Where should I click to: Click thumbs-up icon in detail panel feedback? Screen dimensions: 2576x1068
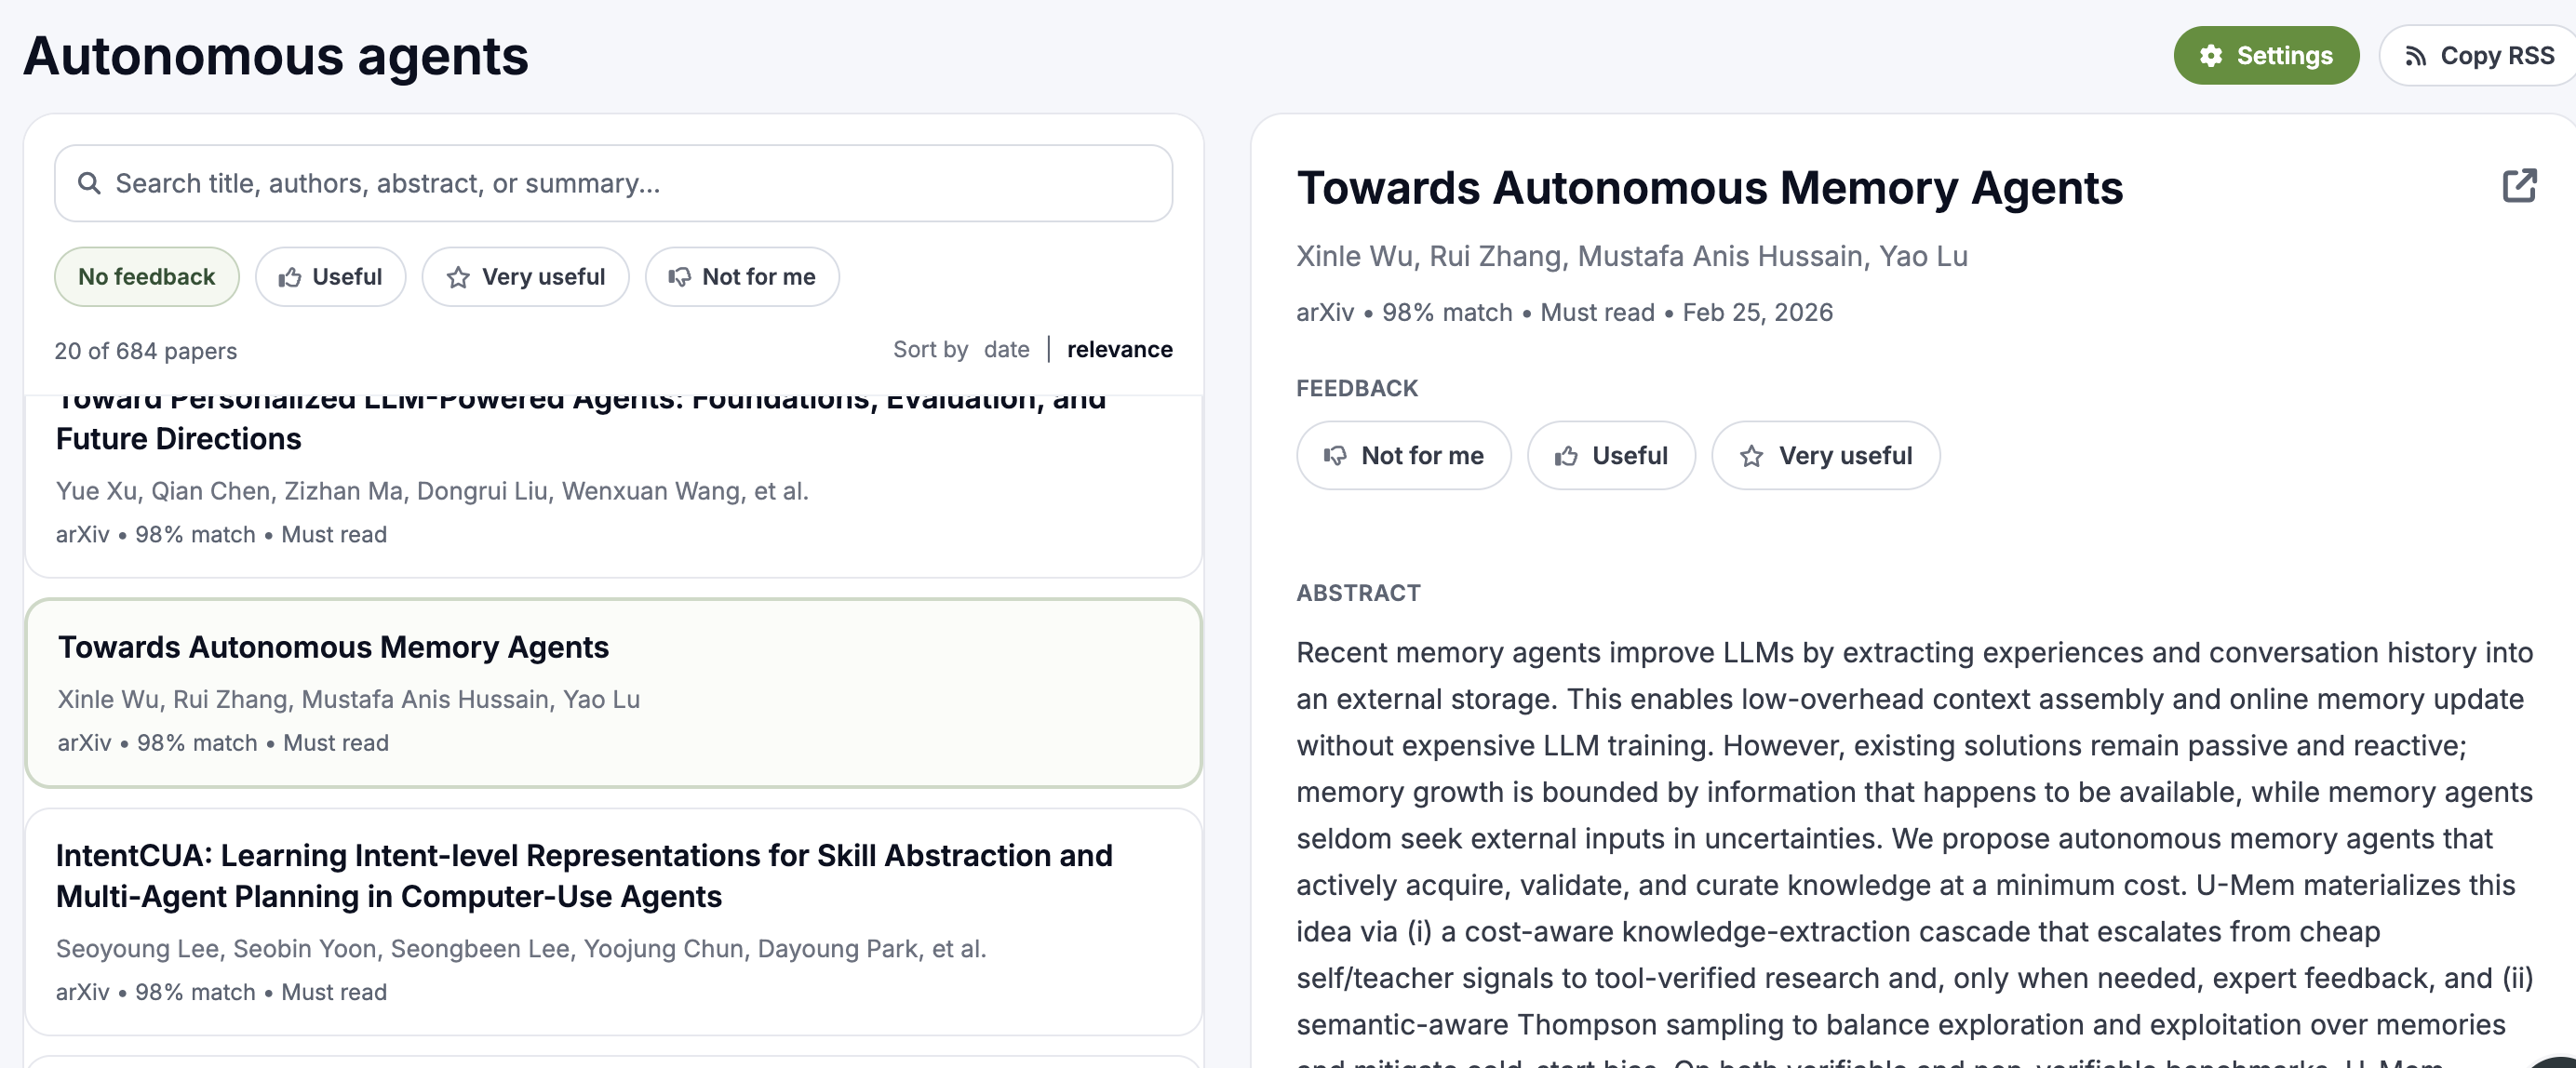point(1566,456)
